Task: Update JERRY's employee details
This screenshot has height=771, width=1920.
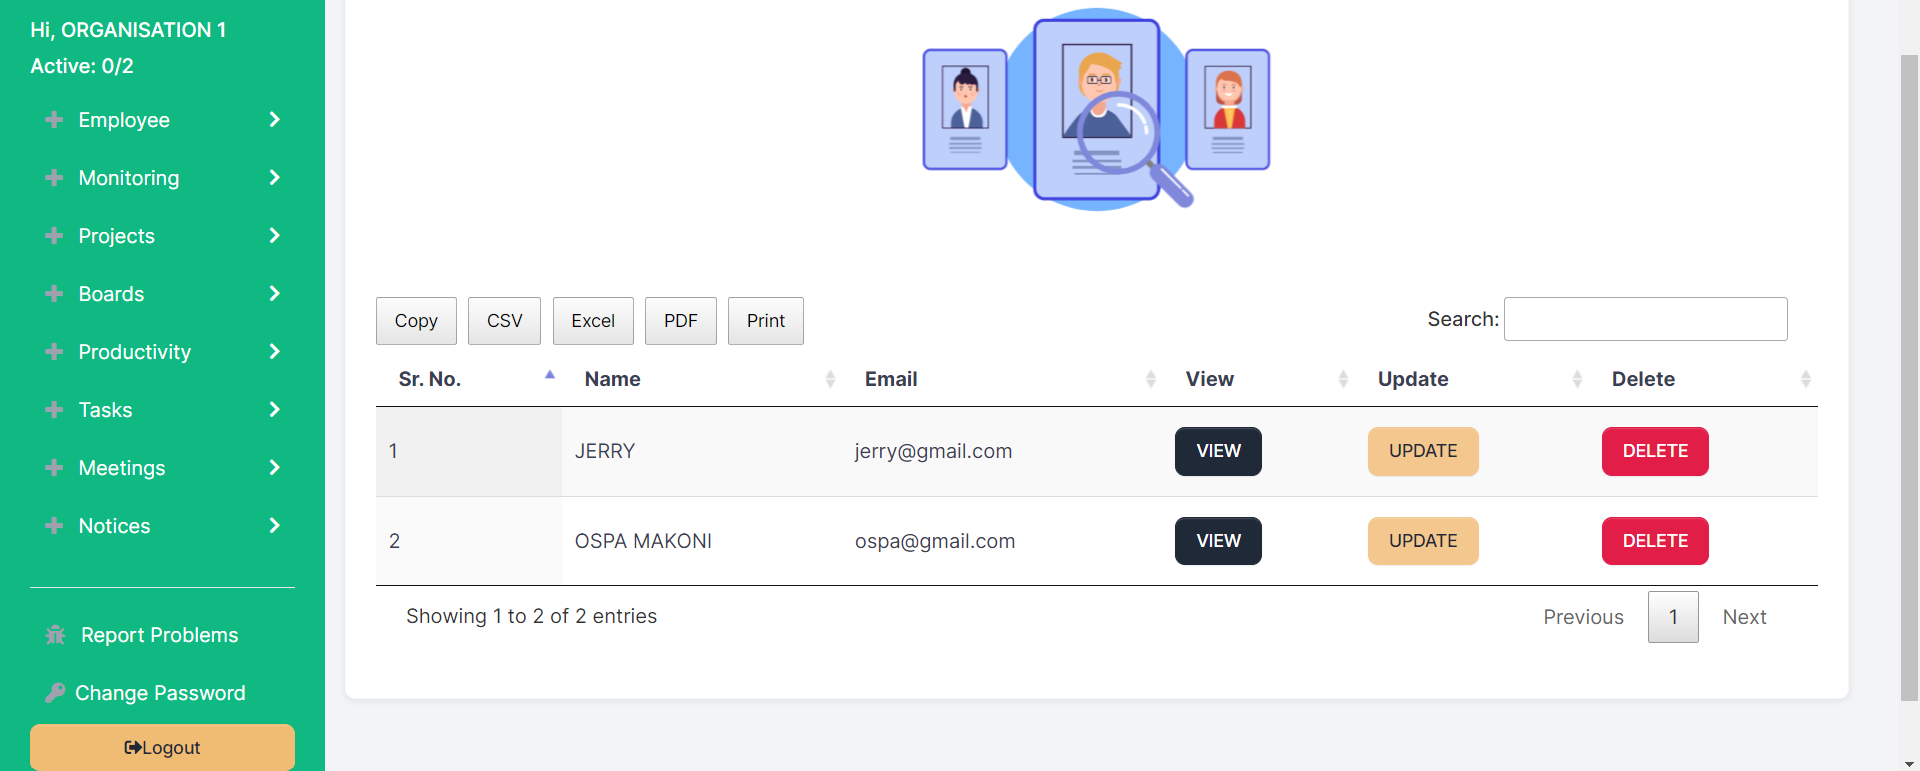Action: coord(1422,451)
